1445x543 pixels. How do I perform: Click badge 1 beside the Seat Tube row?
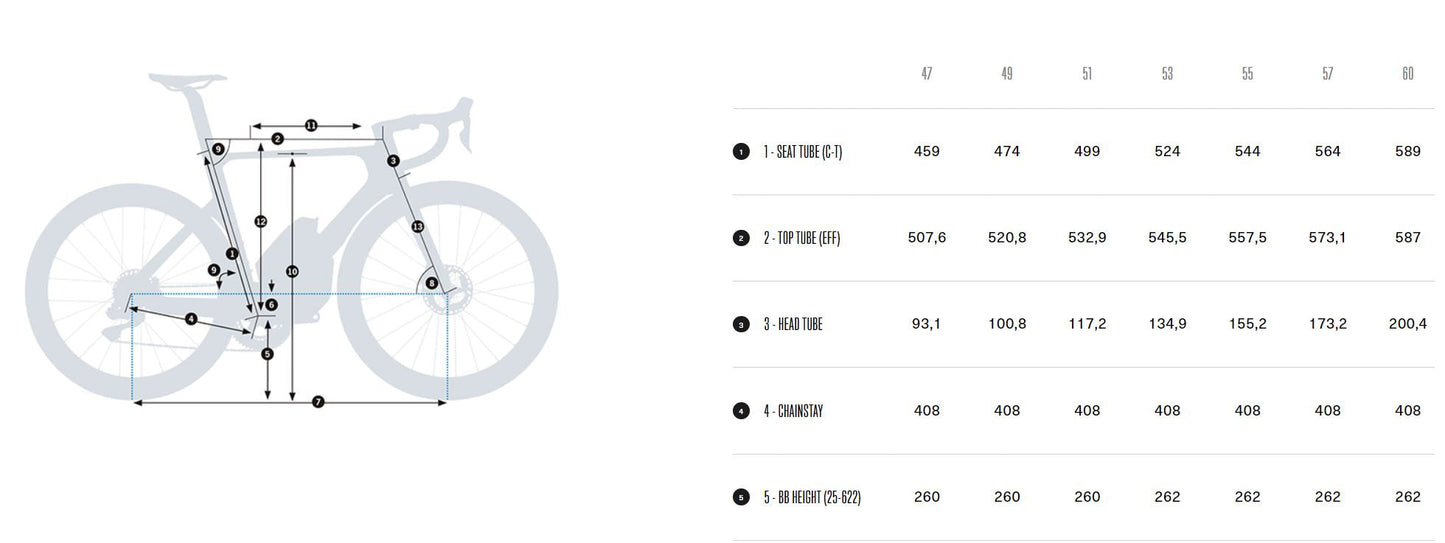click(741, 152)
